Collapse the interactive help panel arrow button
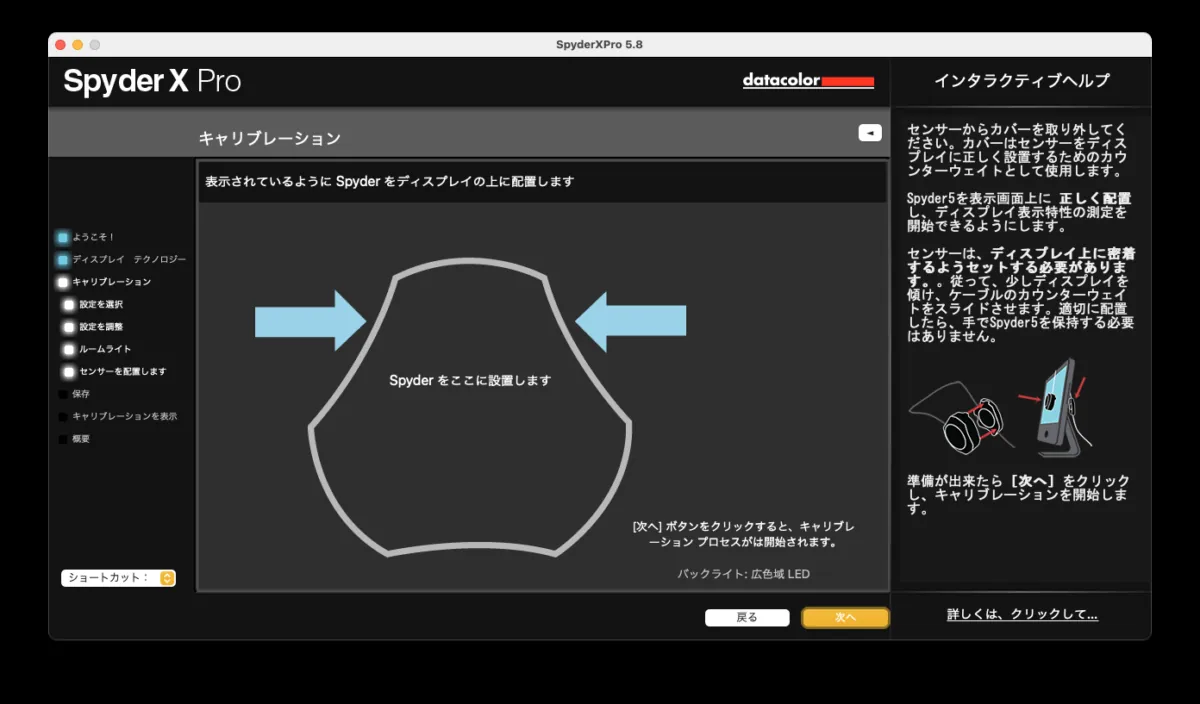 pos(869,133)
